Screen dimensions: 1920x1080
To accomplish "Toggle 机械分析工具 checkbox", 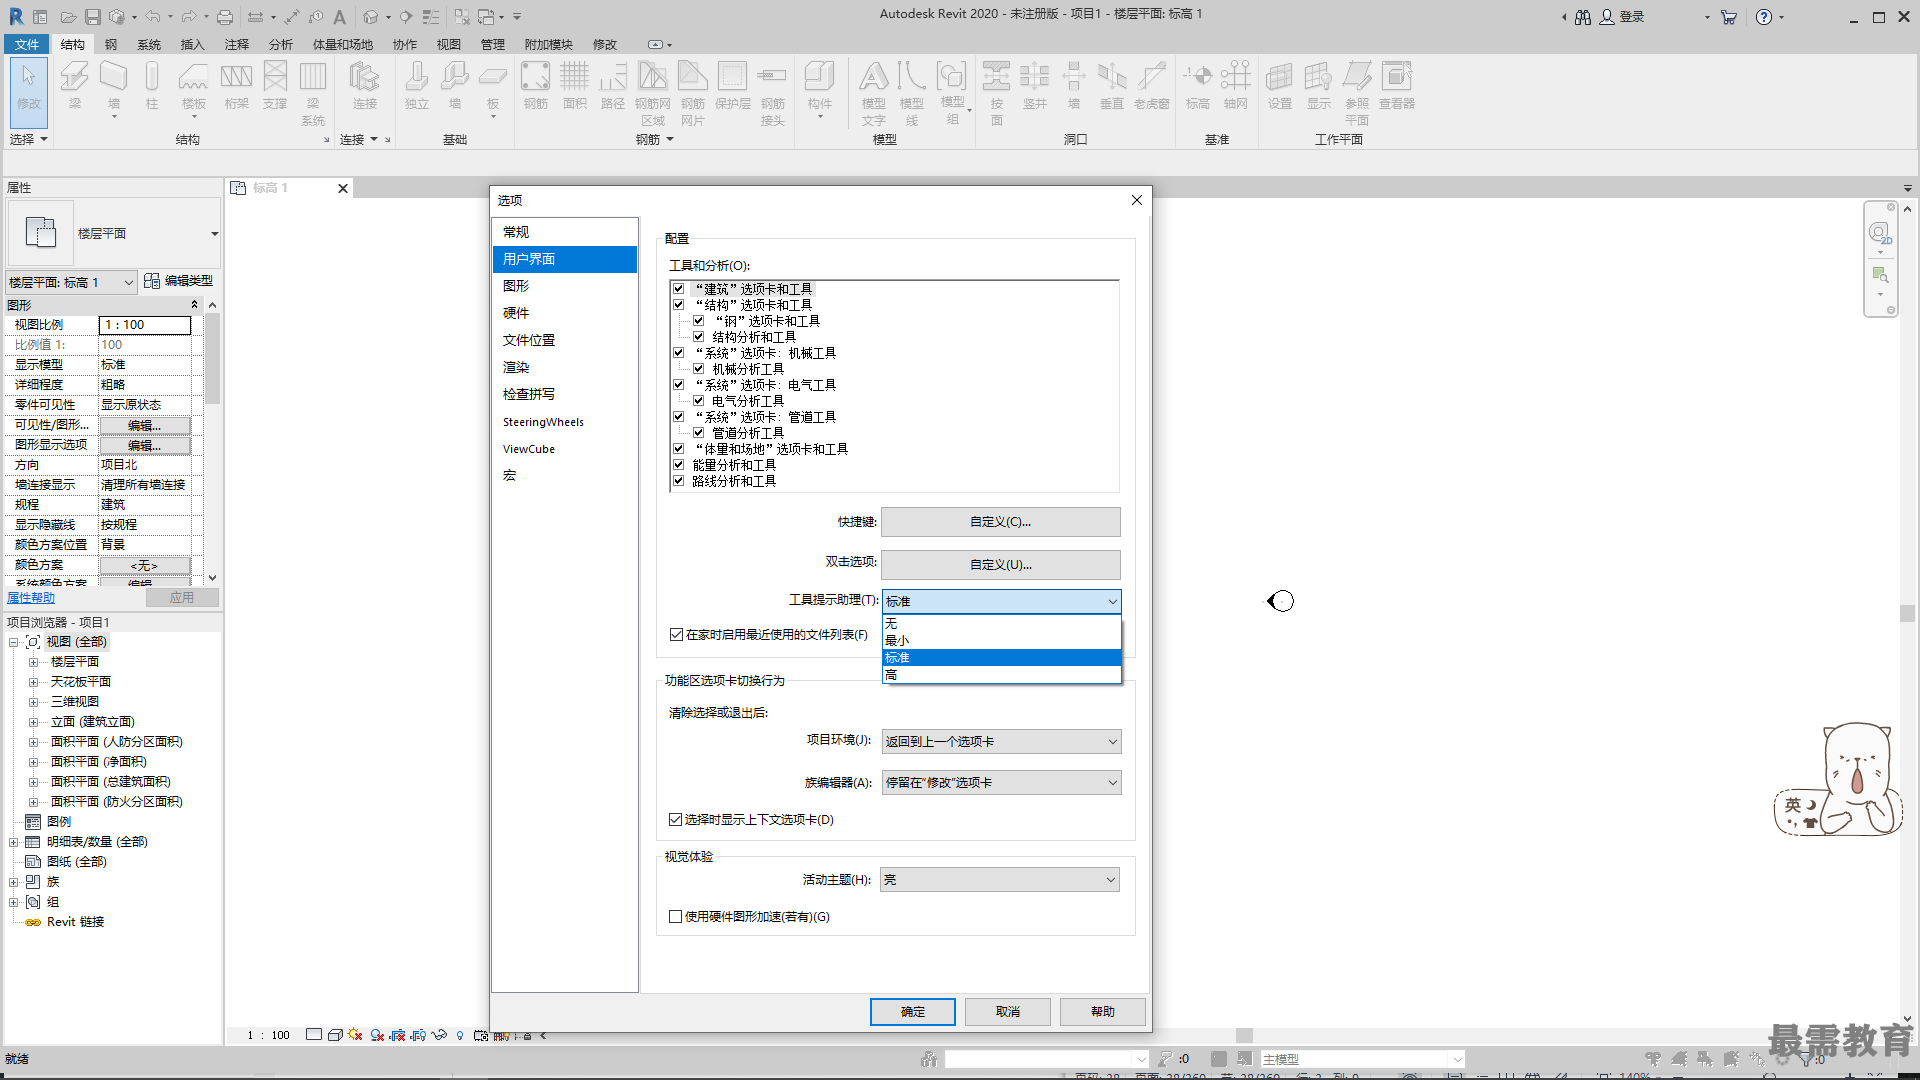I will tap(698, 368).
